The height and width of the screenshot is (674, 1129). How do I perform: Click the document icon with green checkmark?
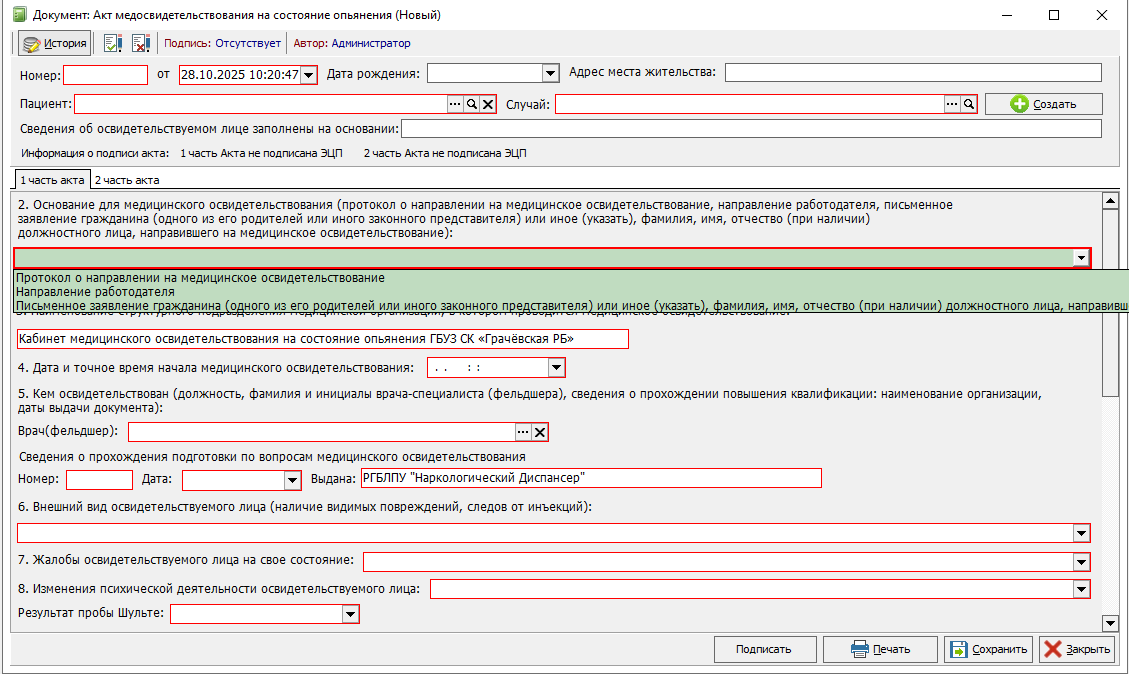tap(112, 43)
